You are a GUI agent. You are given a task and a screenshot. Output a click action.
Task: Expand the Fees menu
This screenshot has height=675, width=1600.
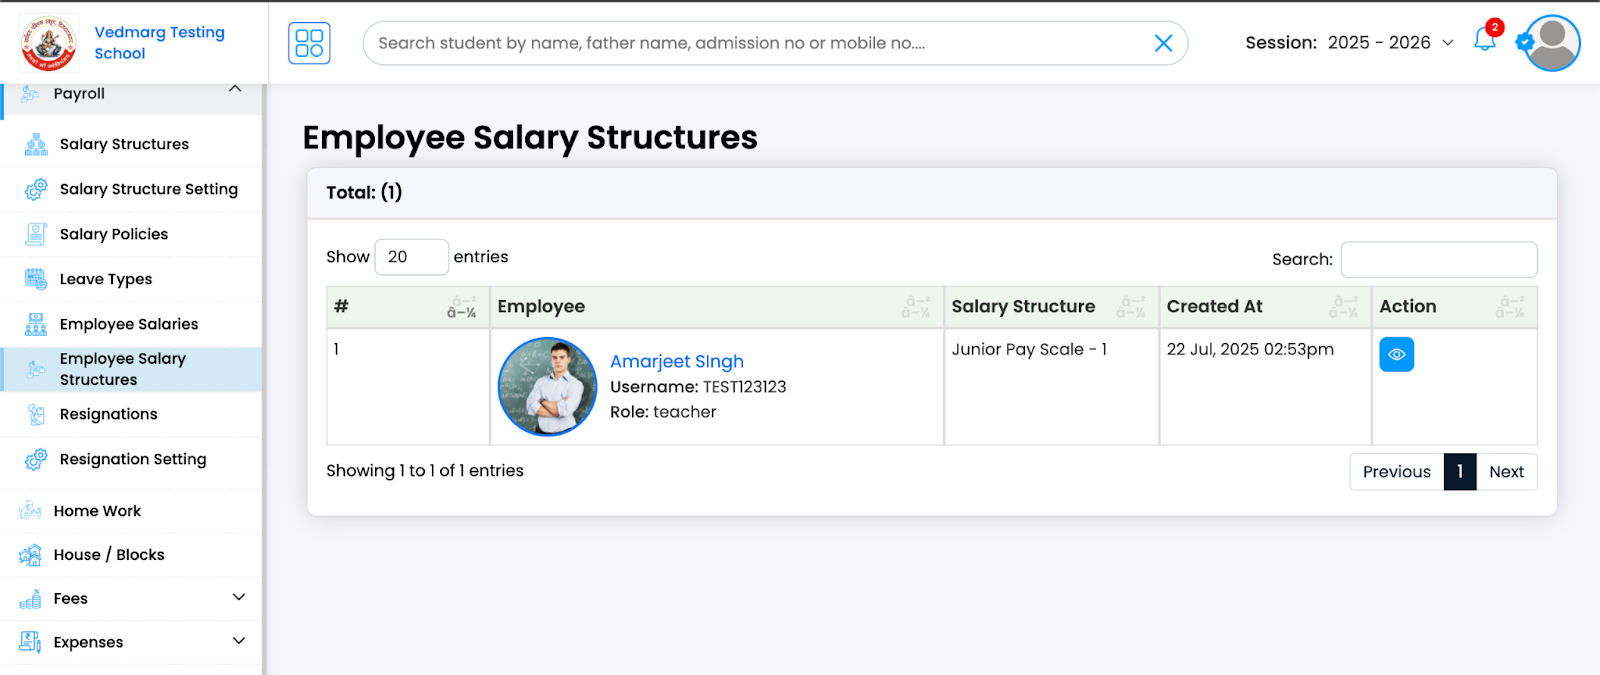237,597
